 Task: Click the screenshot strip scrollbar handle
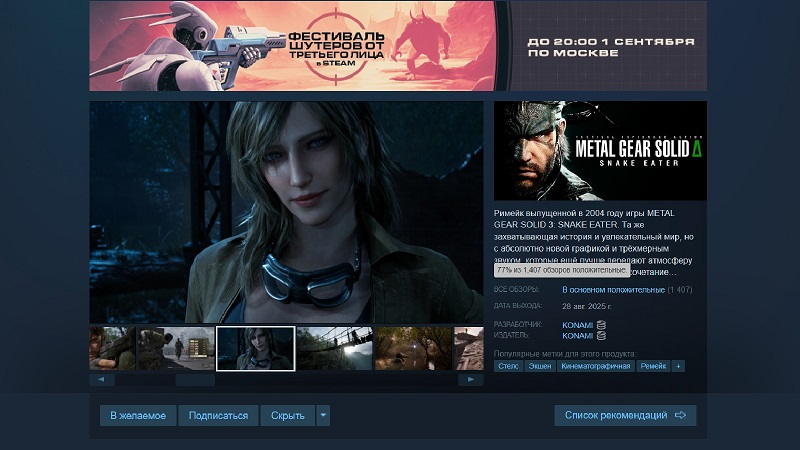coord(195,380)
